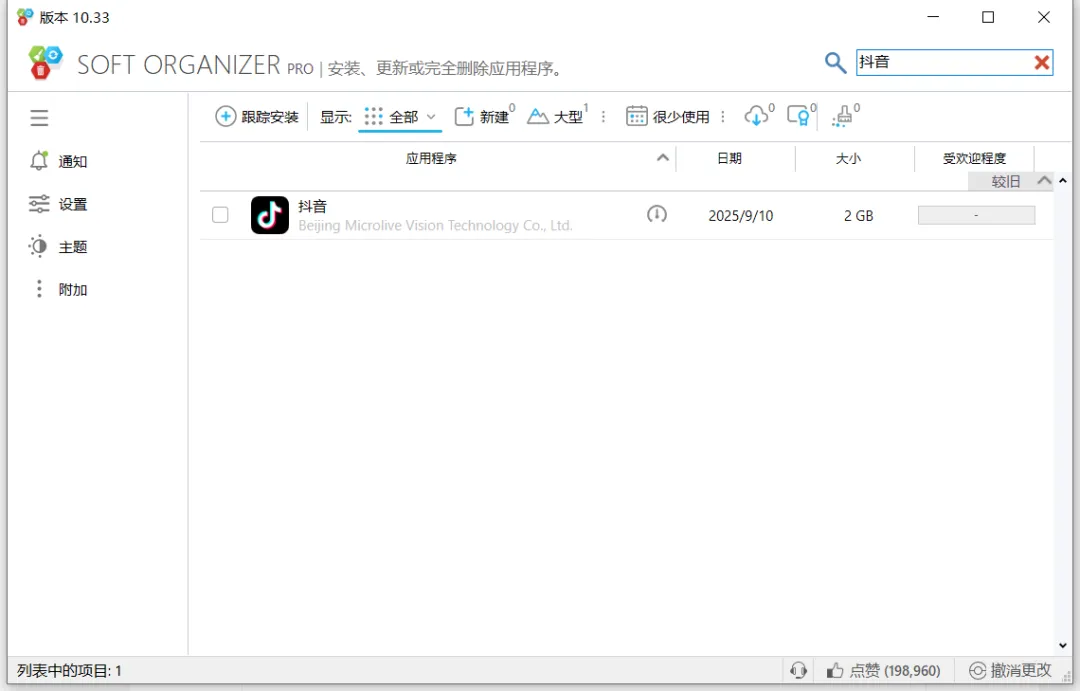Click the 撤消更改 undo changes button

[x=1010, y=670]
